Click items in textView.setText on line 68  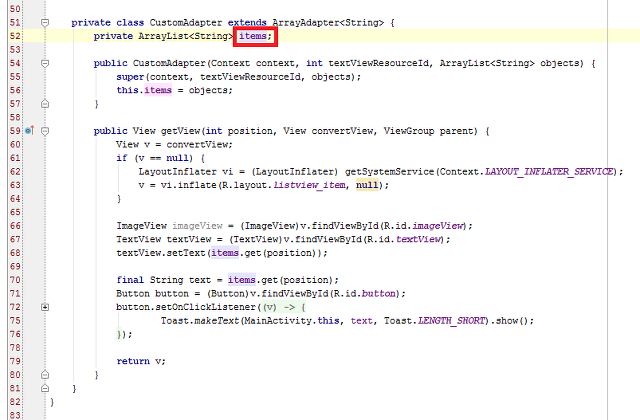tap(225, 253)
